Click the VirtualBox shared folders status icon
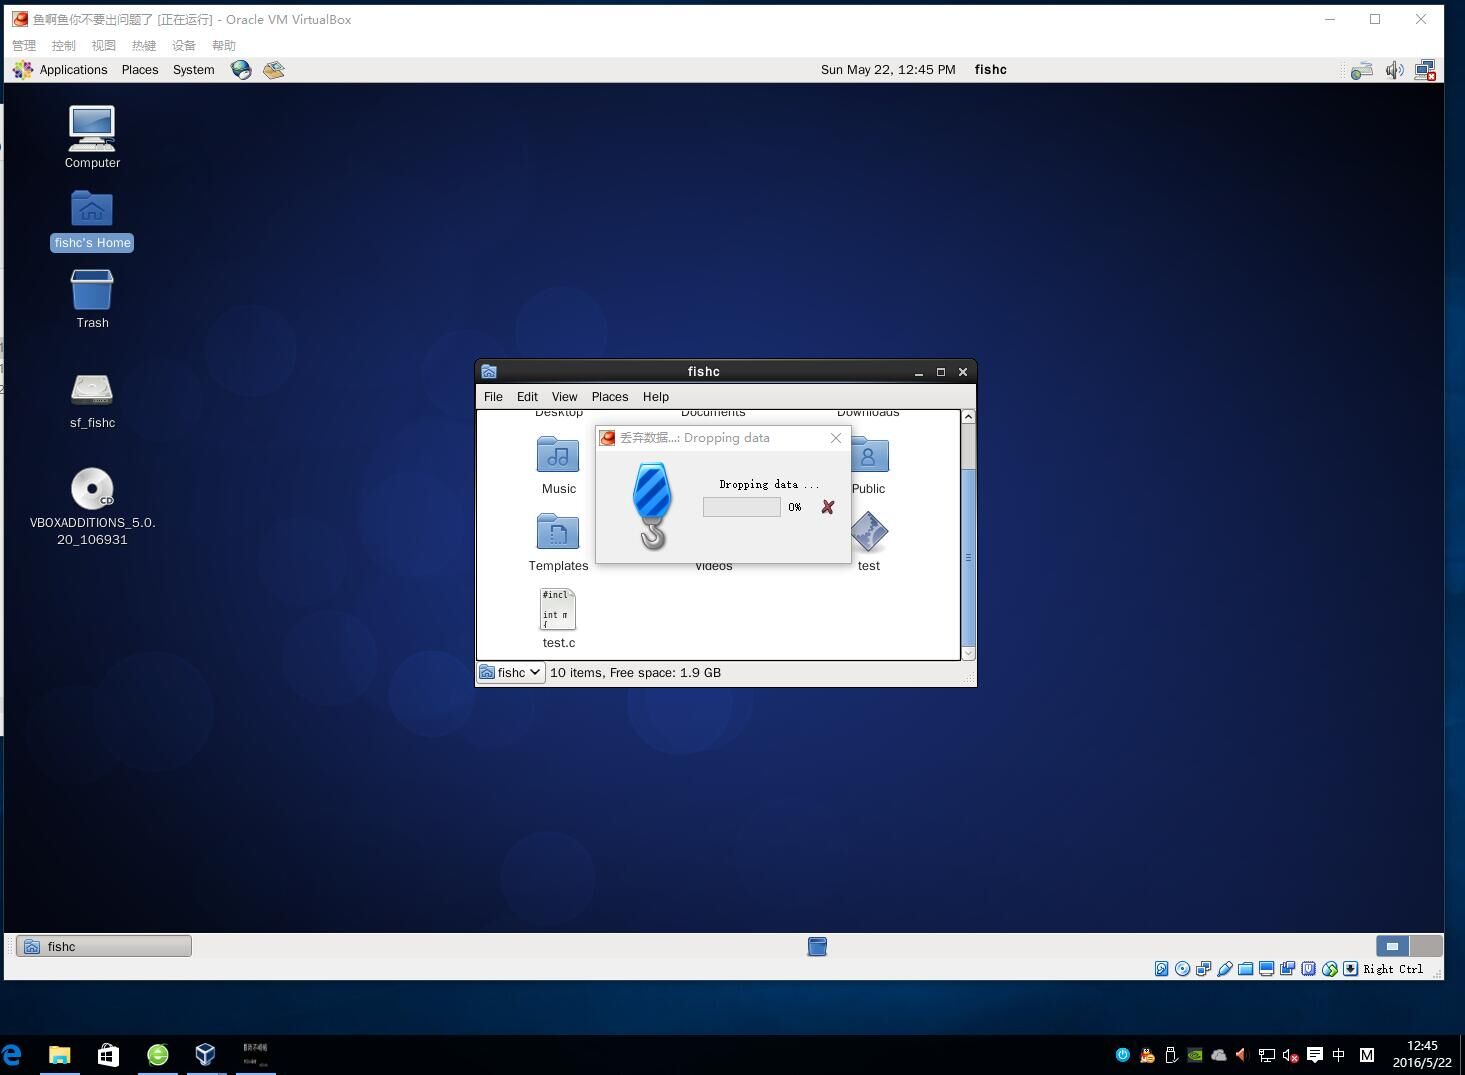1465x1075 pixels. [x=1245, y=969]
